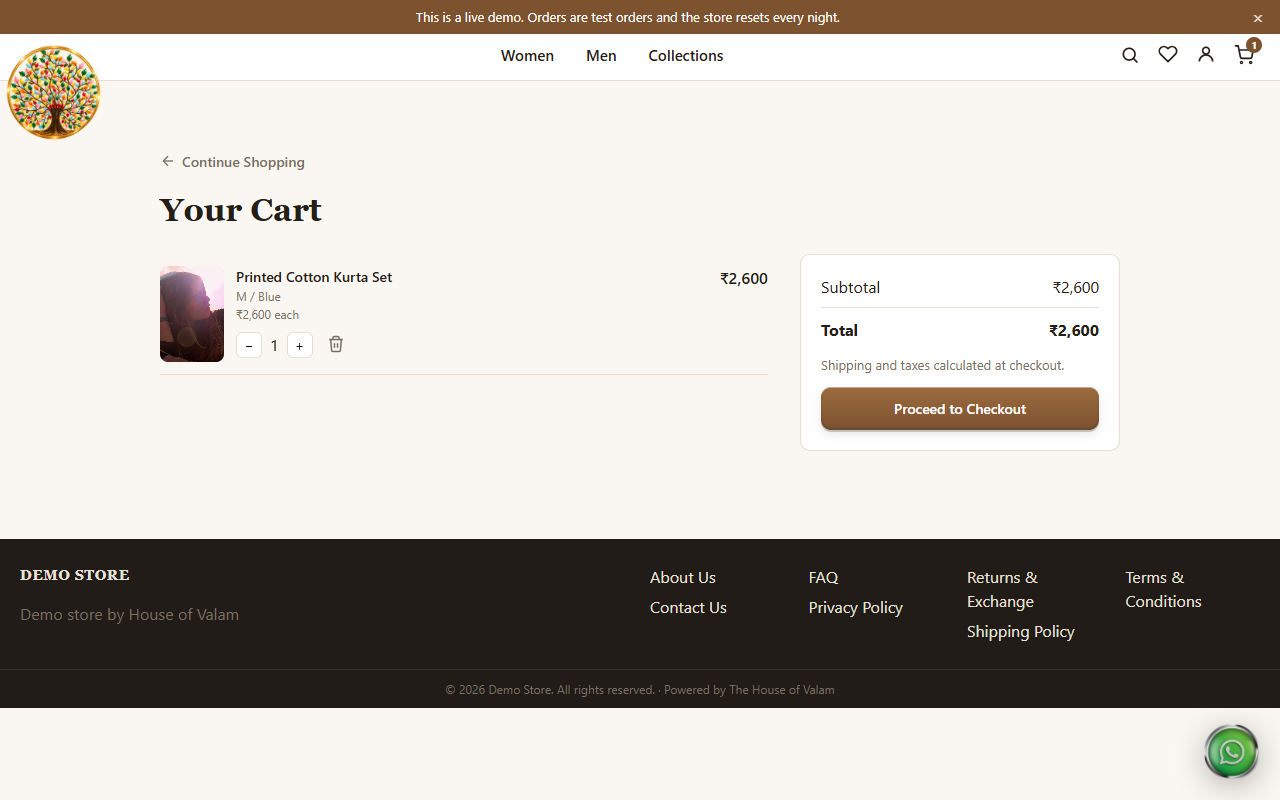This screenshot has width=1280, height=800.
Task: Open Privacy Policy footer link
Action: [x=856, y=607]
